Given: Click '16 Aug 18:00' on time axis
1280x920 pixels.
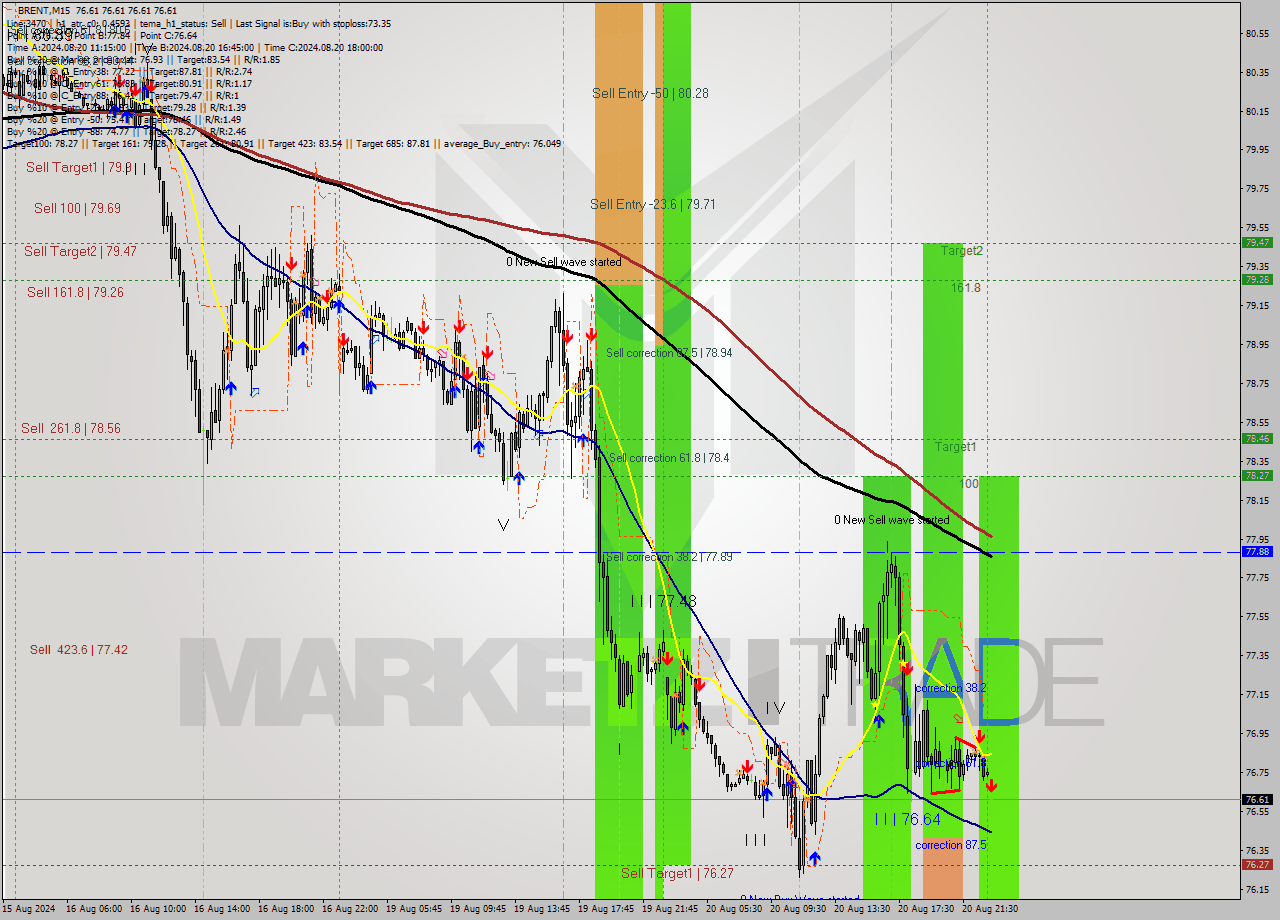Looking at the screenshot, I should pos(286,909).
